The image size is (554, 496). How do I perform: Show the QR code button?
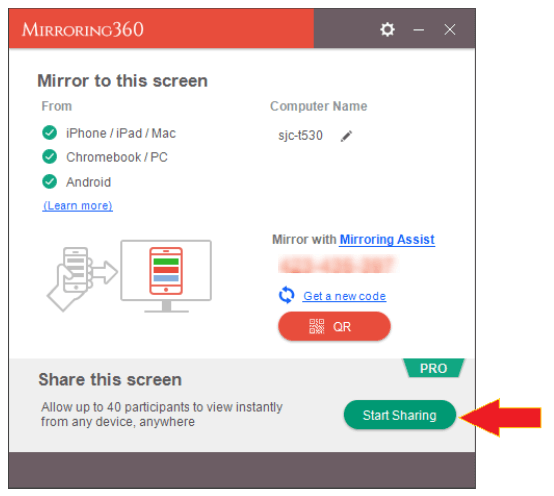click(334, 326)
